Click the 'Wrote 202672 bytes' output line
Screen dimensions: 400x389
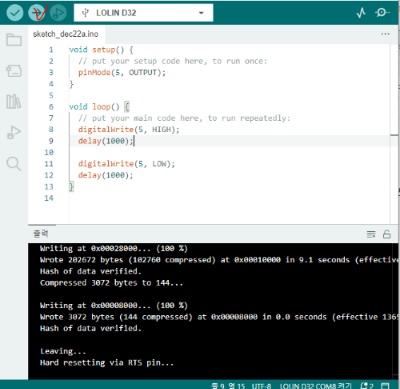pyautogui.click(x=220, y=260)
